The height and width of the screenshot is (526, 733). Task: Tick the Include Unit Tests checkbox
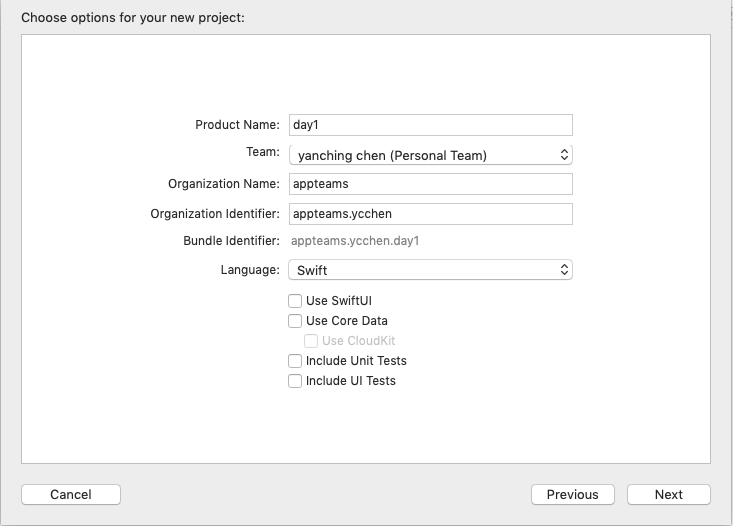tap(295, 361)
